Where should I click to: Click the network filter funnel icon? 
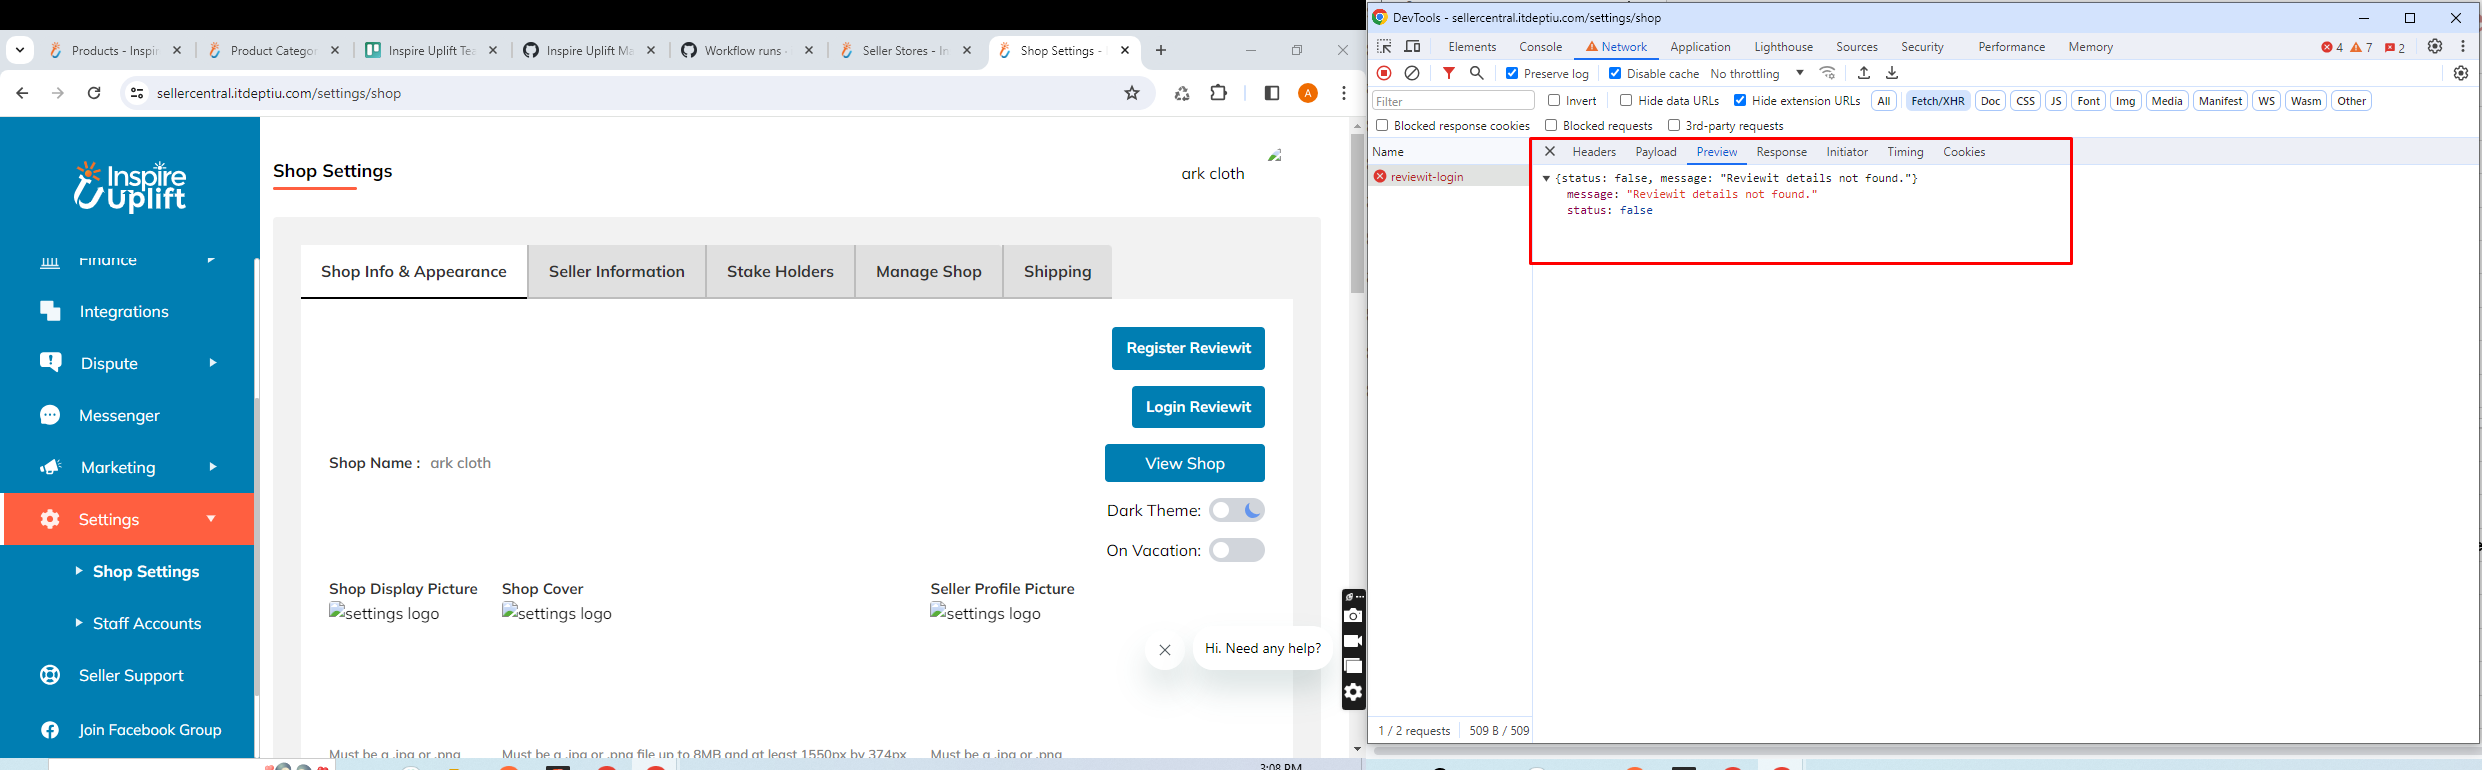1448,73
